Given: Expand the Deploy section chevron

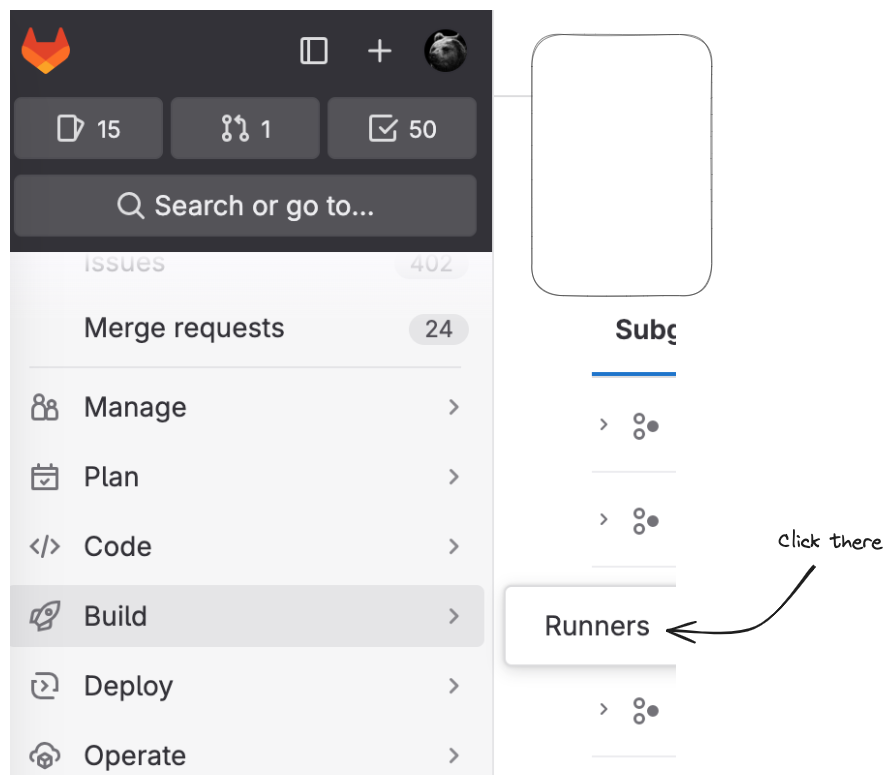Looking at the screenshot, I should (x=453, y=686).
